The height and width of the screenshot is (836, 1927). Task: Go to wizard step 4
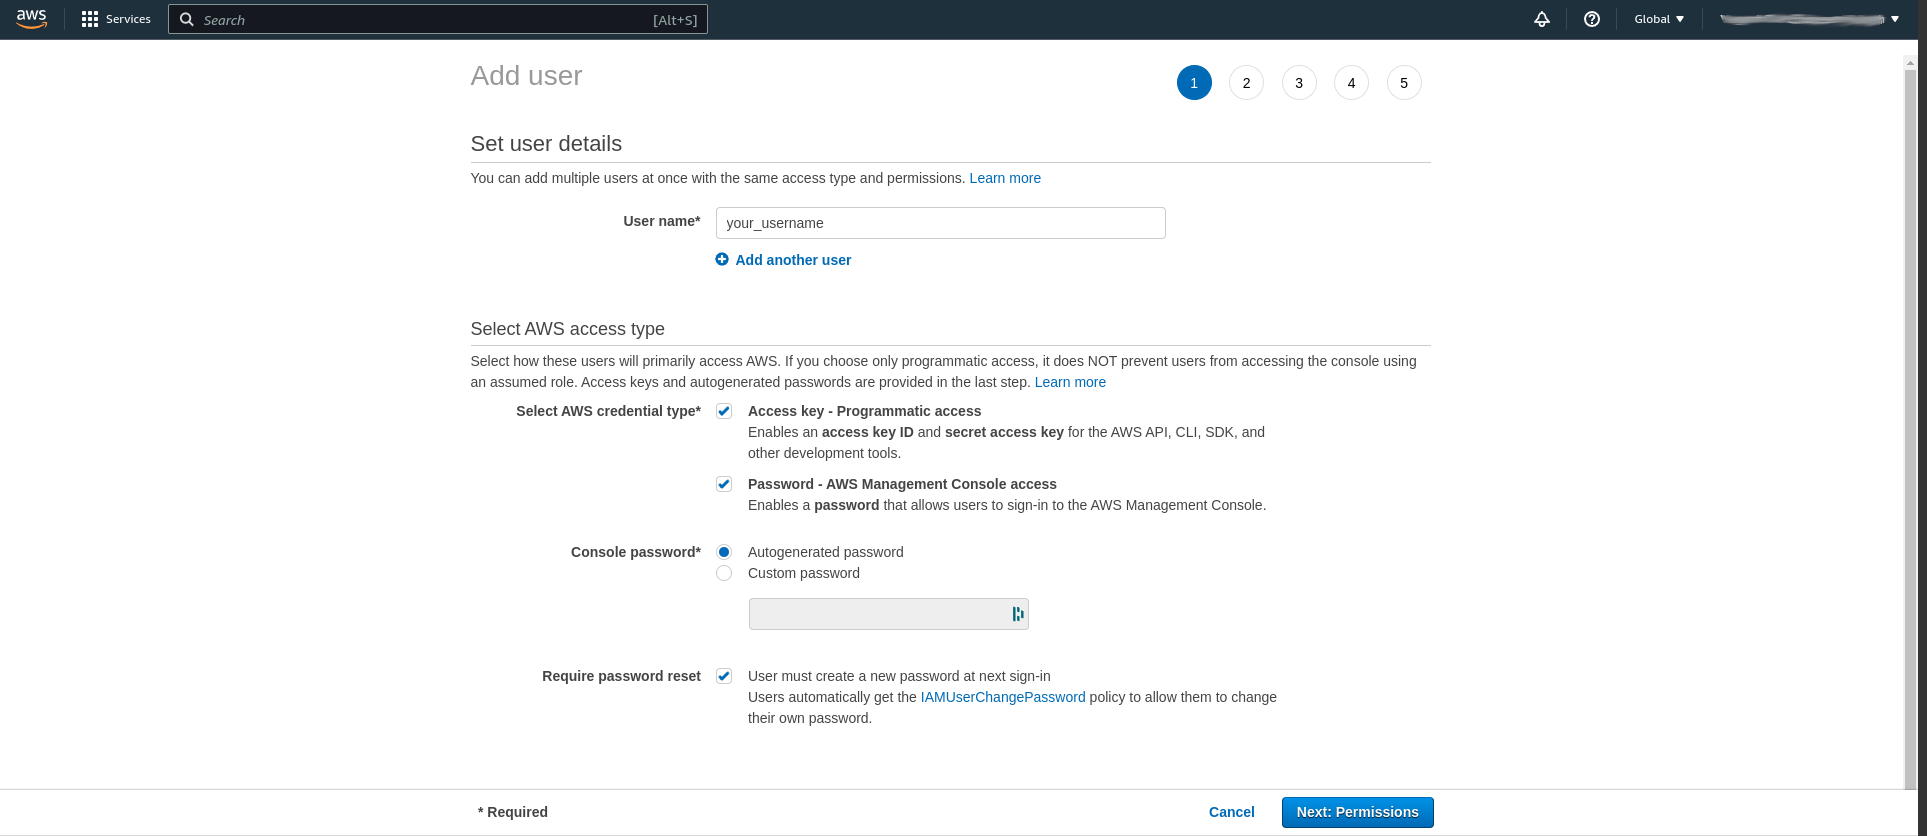1351,83
